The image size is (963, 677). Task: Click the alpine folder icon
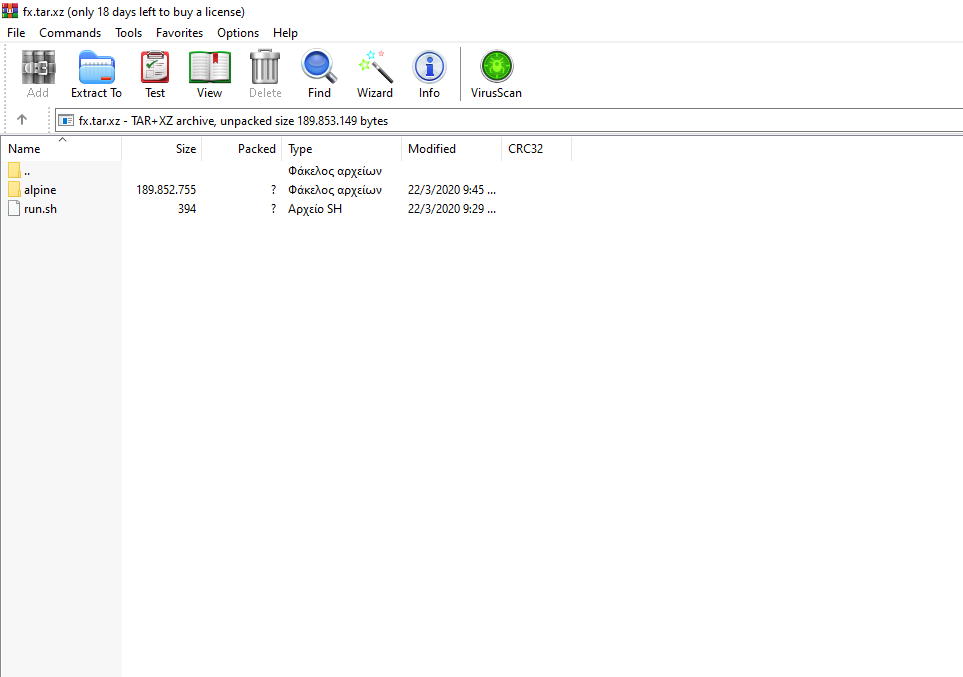pos(14,189)
